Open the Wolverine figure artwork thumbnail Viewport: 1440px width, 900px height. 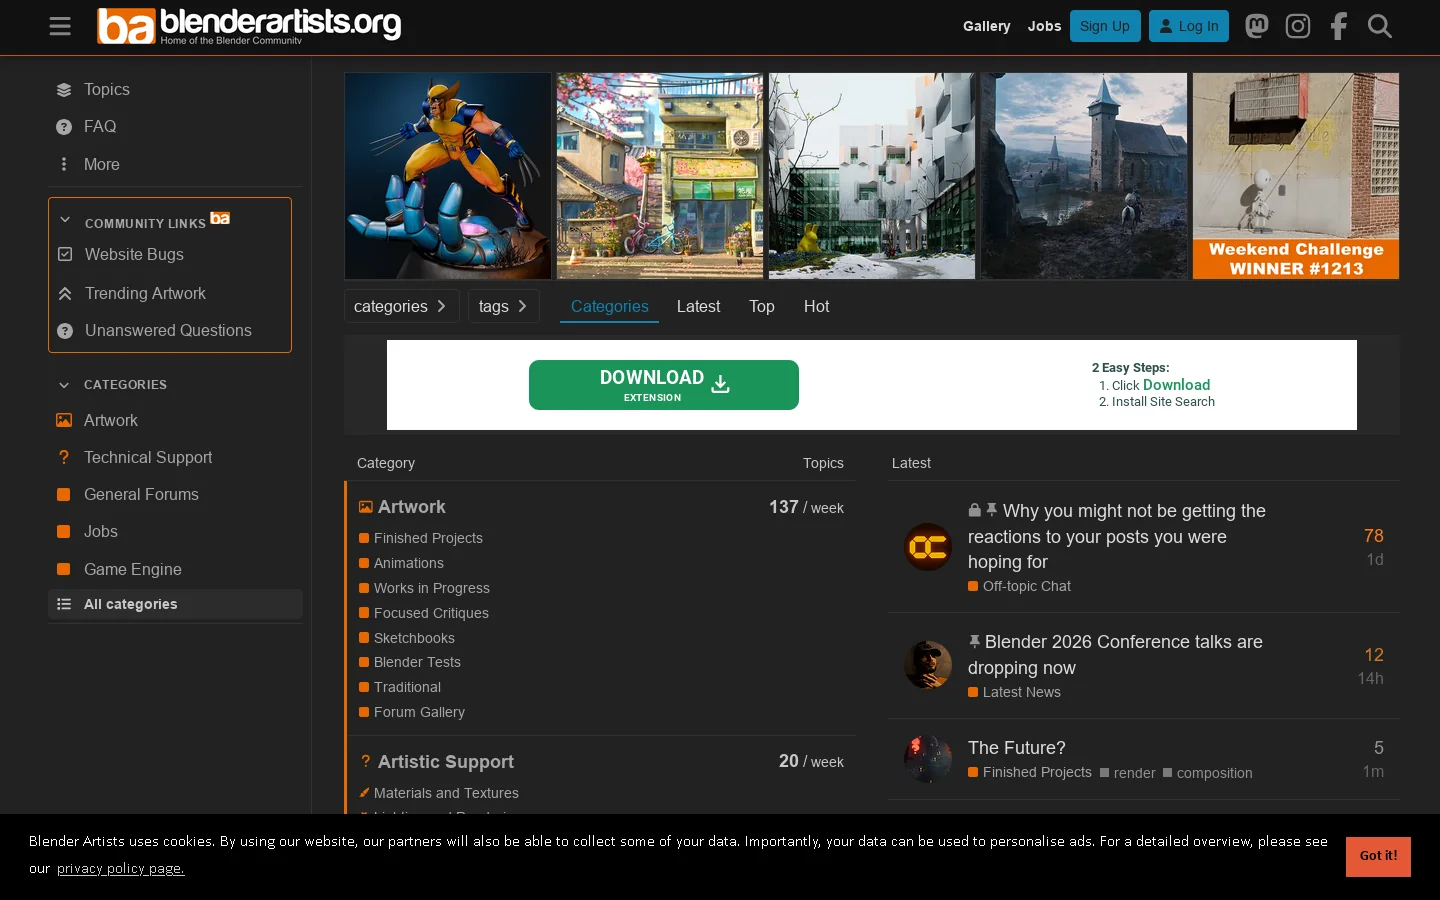point(448,176)
